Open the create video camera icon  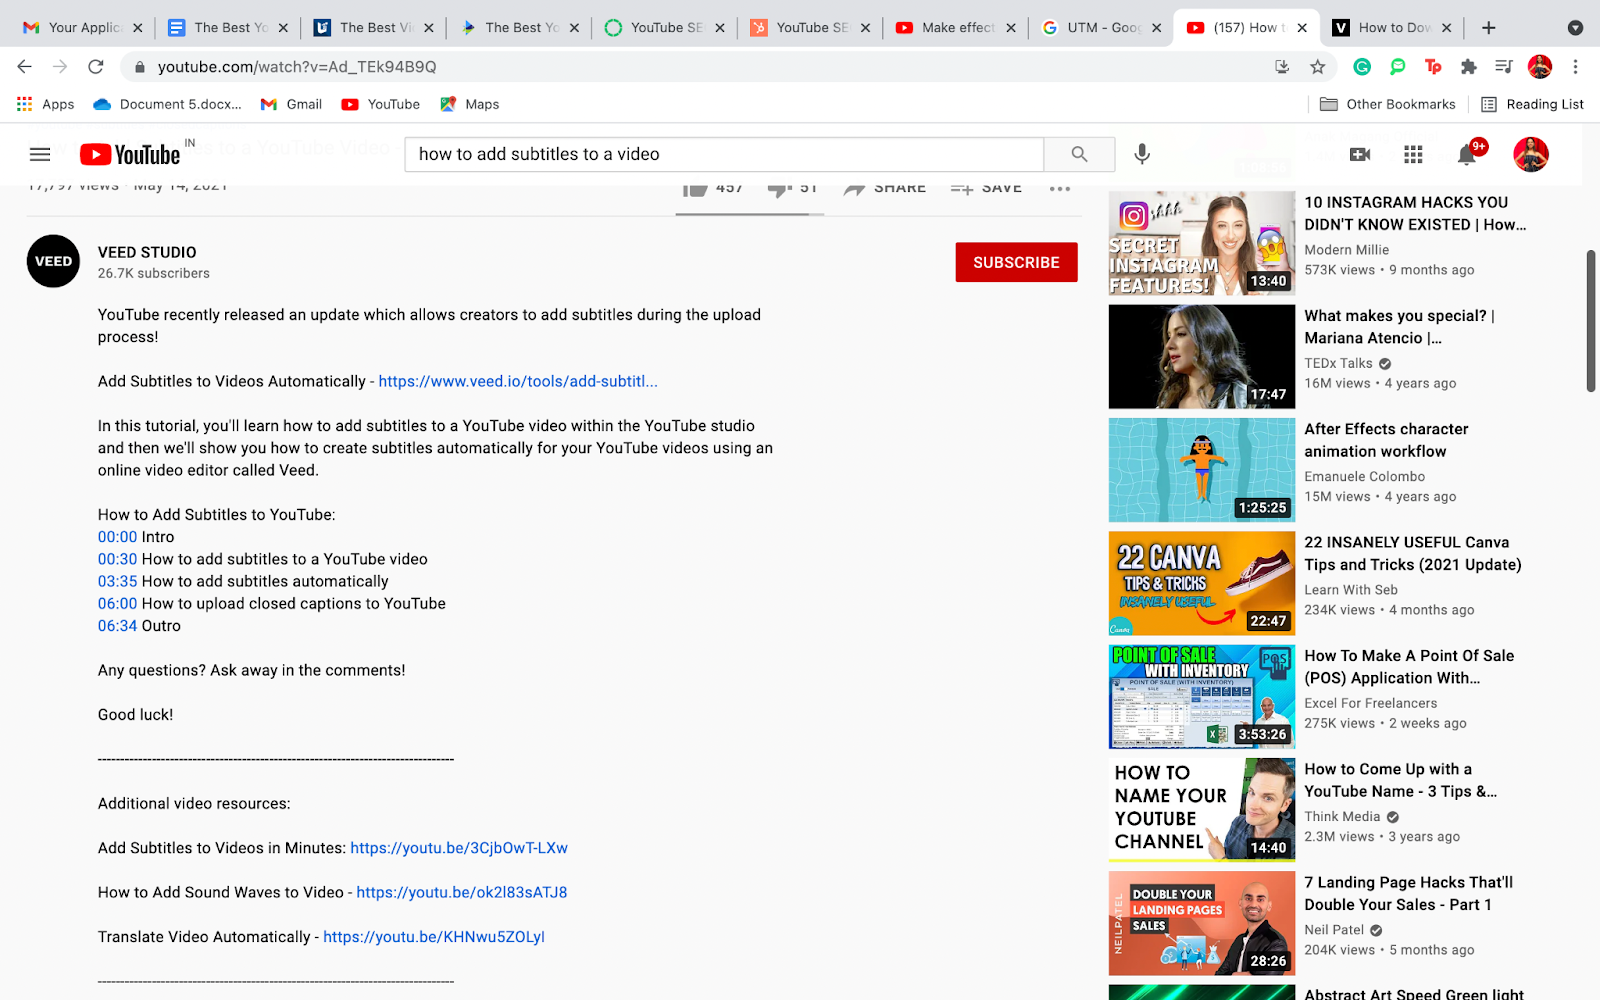pos(1360,154)
